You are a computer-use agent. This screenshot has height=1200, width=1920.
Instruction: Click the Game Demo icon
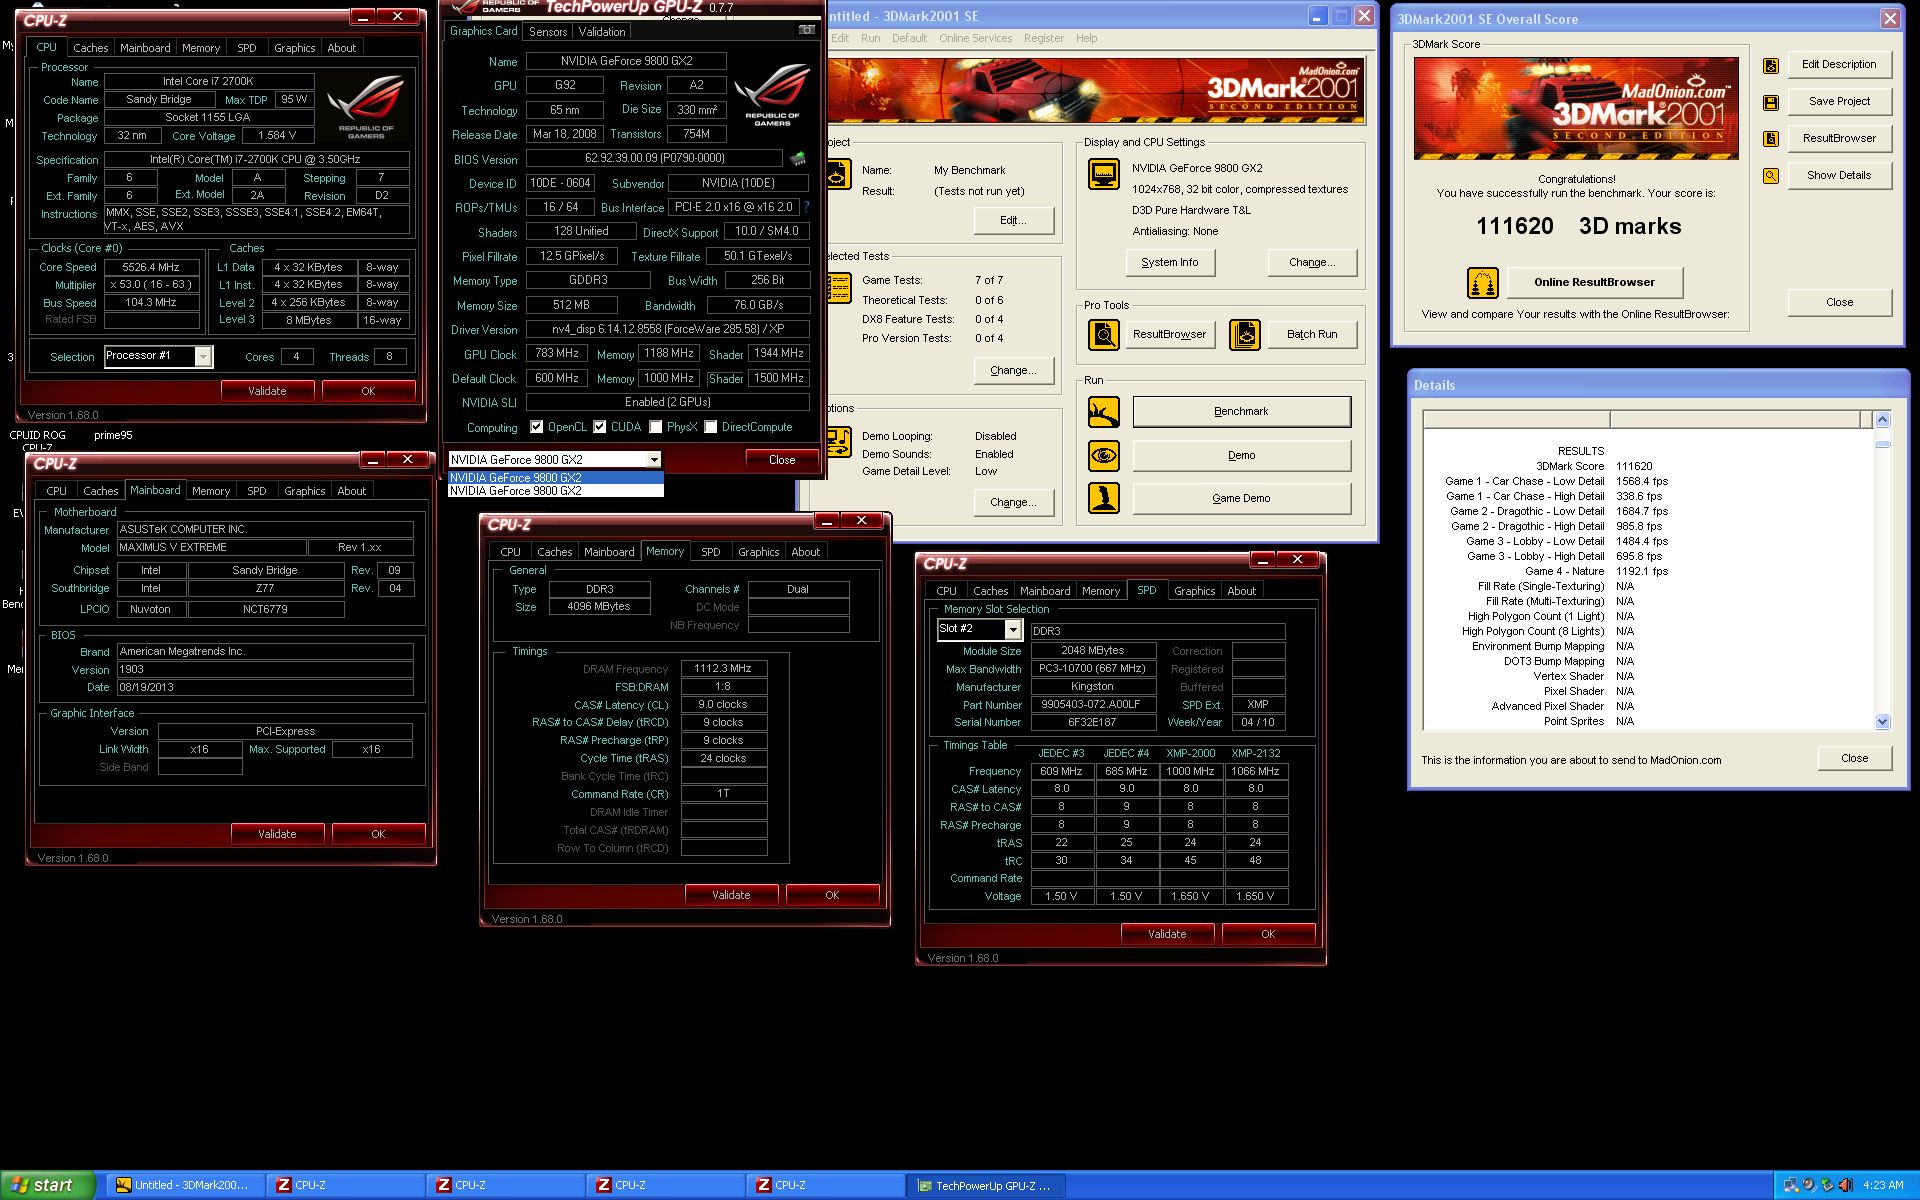(x=1103, y=498)
